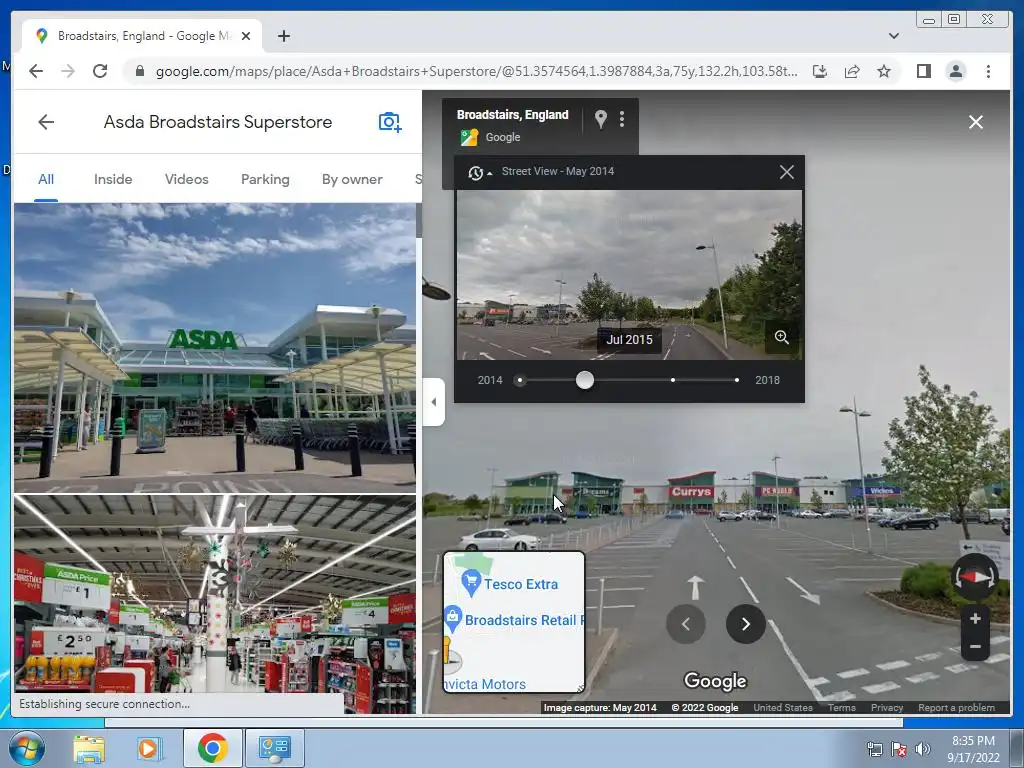
Task: Zoom out Street View with minus button
Action: (975, 647)
